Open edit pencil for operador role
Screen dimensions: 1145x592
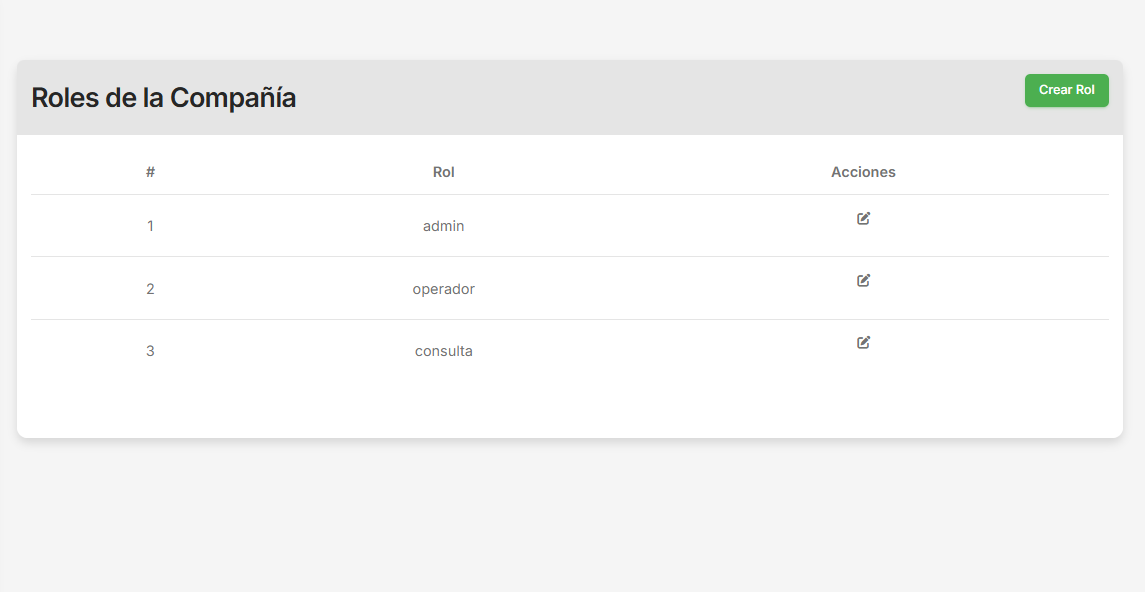click(x=863, y=280)
